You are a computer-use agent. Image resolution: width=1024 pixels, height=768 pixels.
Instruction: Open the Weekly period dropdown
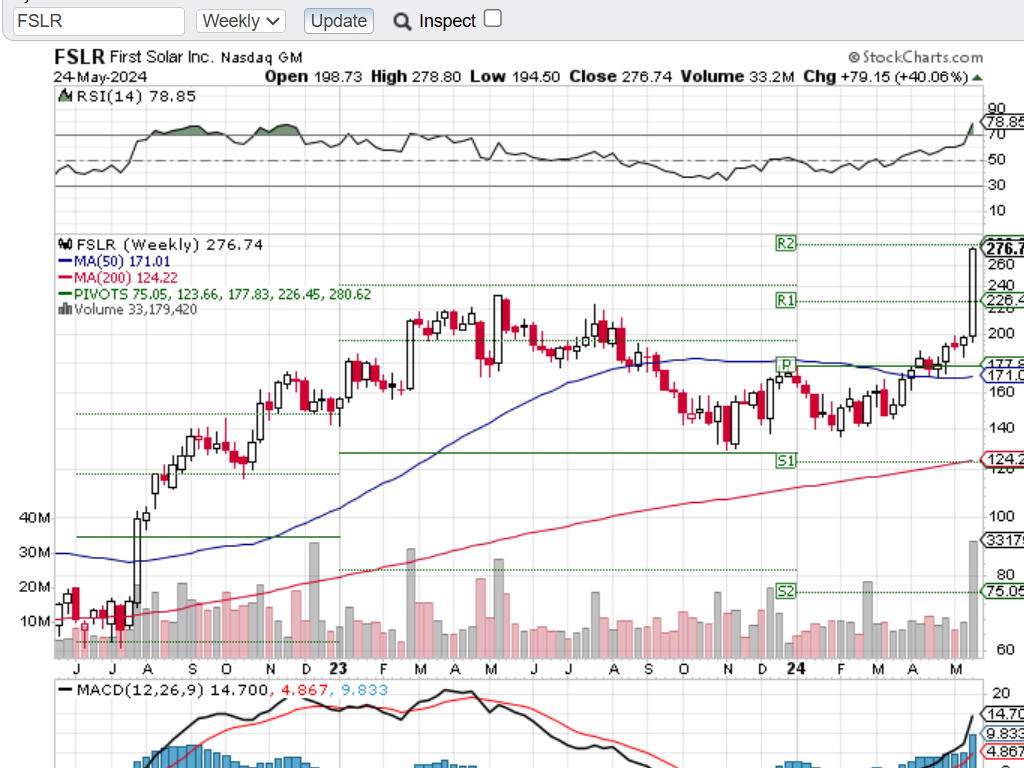[x=241, y=21]
